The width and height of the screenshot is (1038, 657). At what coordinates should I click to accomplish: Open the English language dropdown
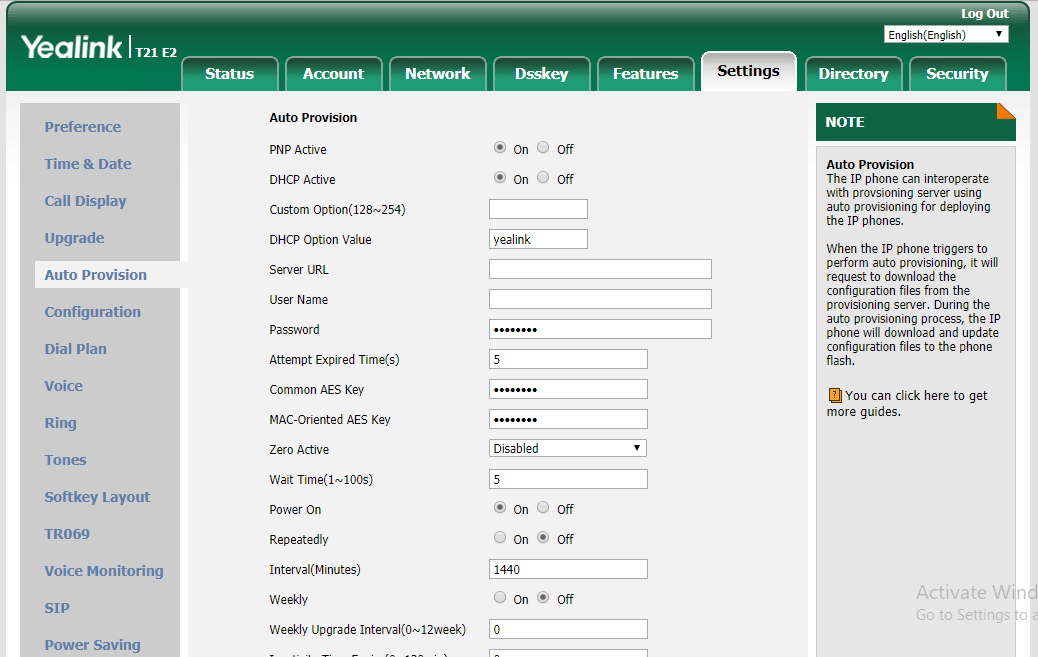946,34
